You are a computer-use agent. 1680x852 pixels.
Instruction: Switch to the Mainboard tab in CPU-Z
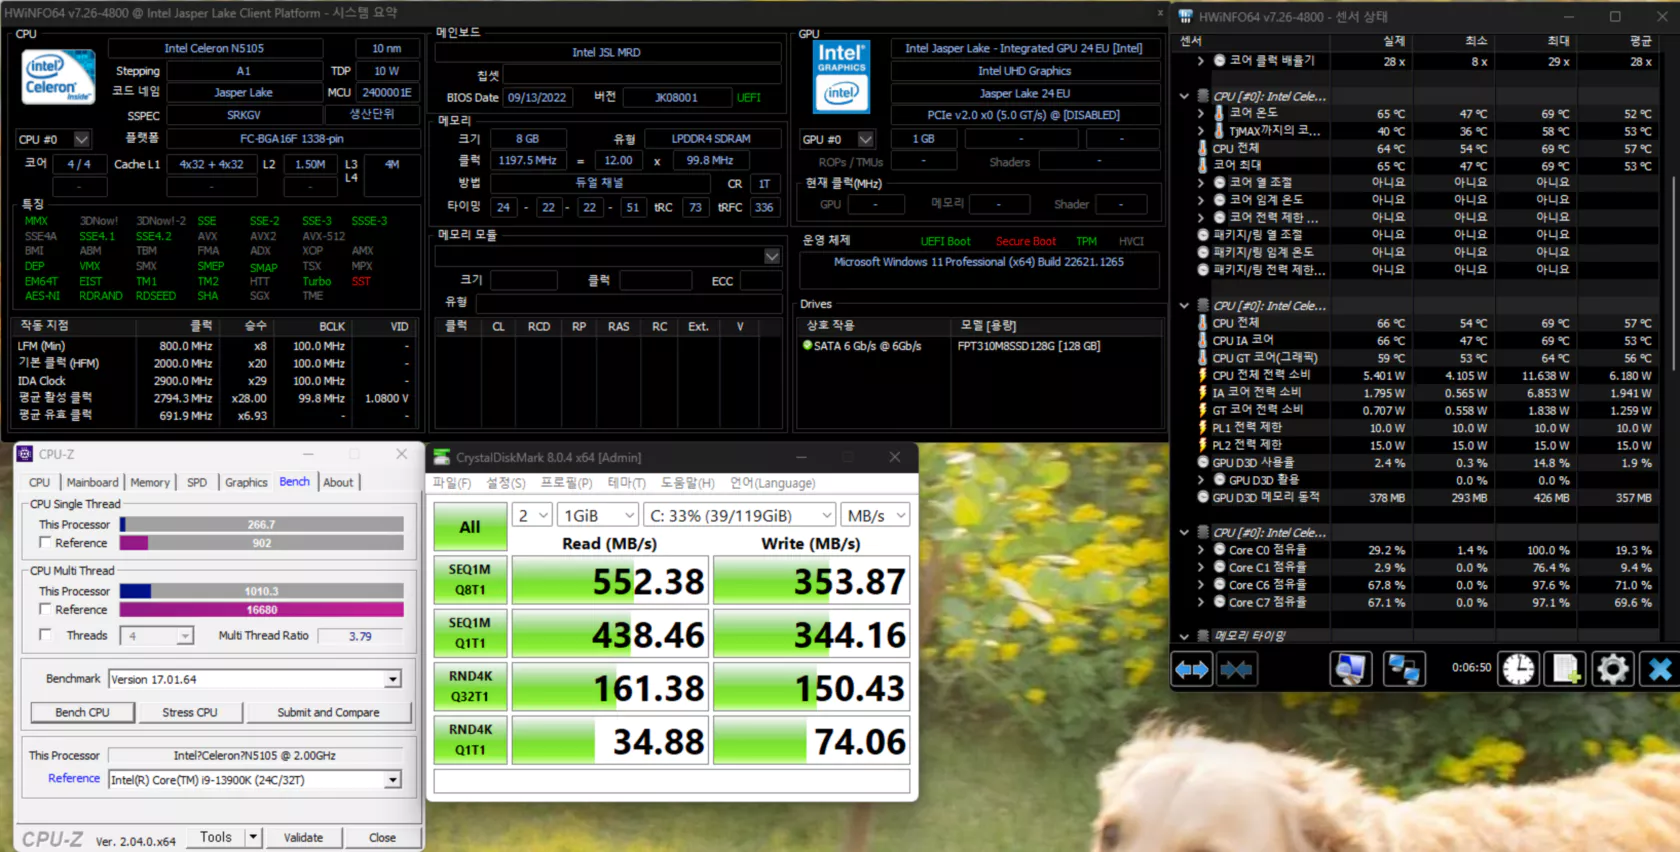point(92,482)
